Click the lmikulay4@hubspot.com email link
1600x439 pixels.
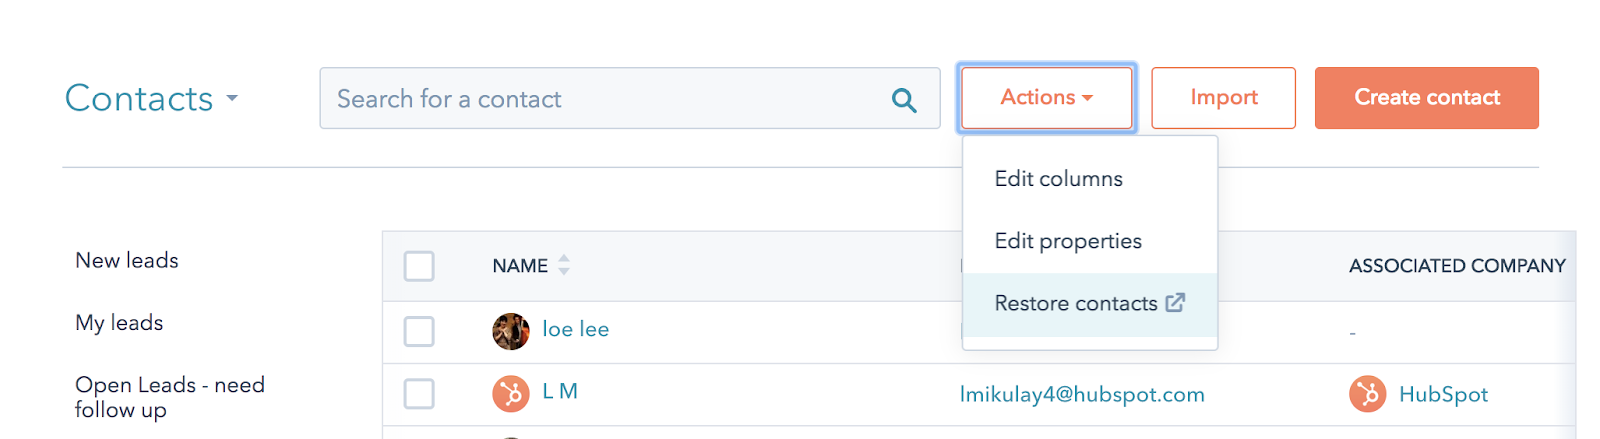1081,394
